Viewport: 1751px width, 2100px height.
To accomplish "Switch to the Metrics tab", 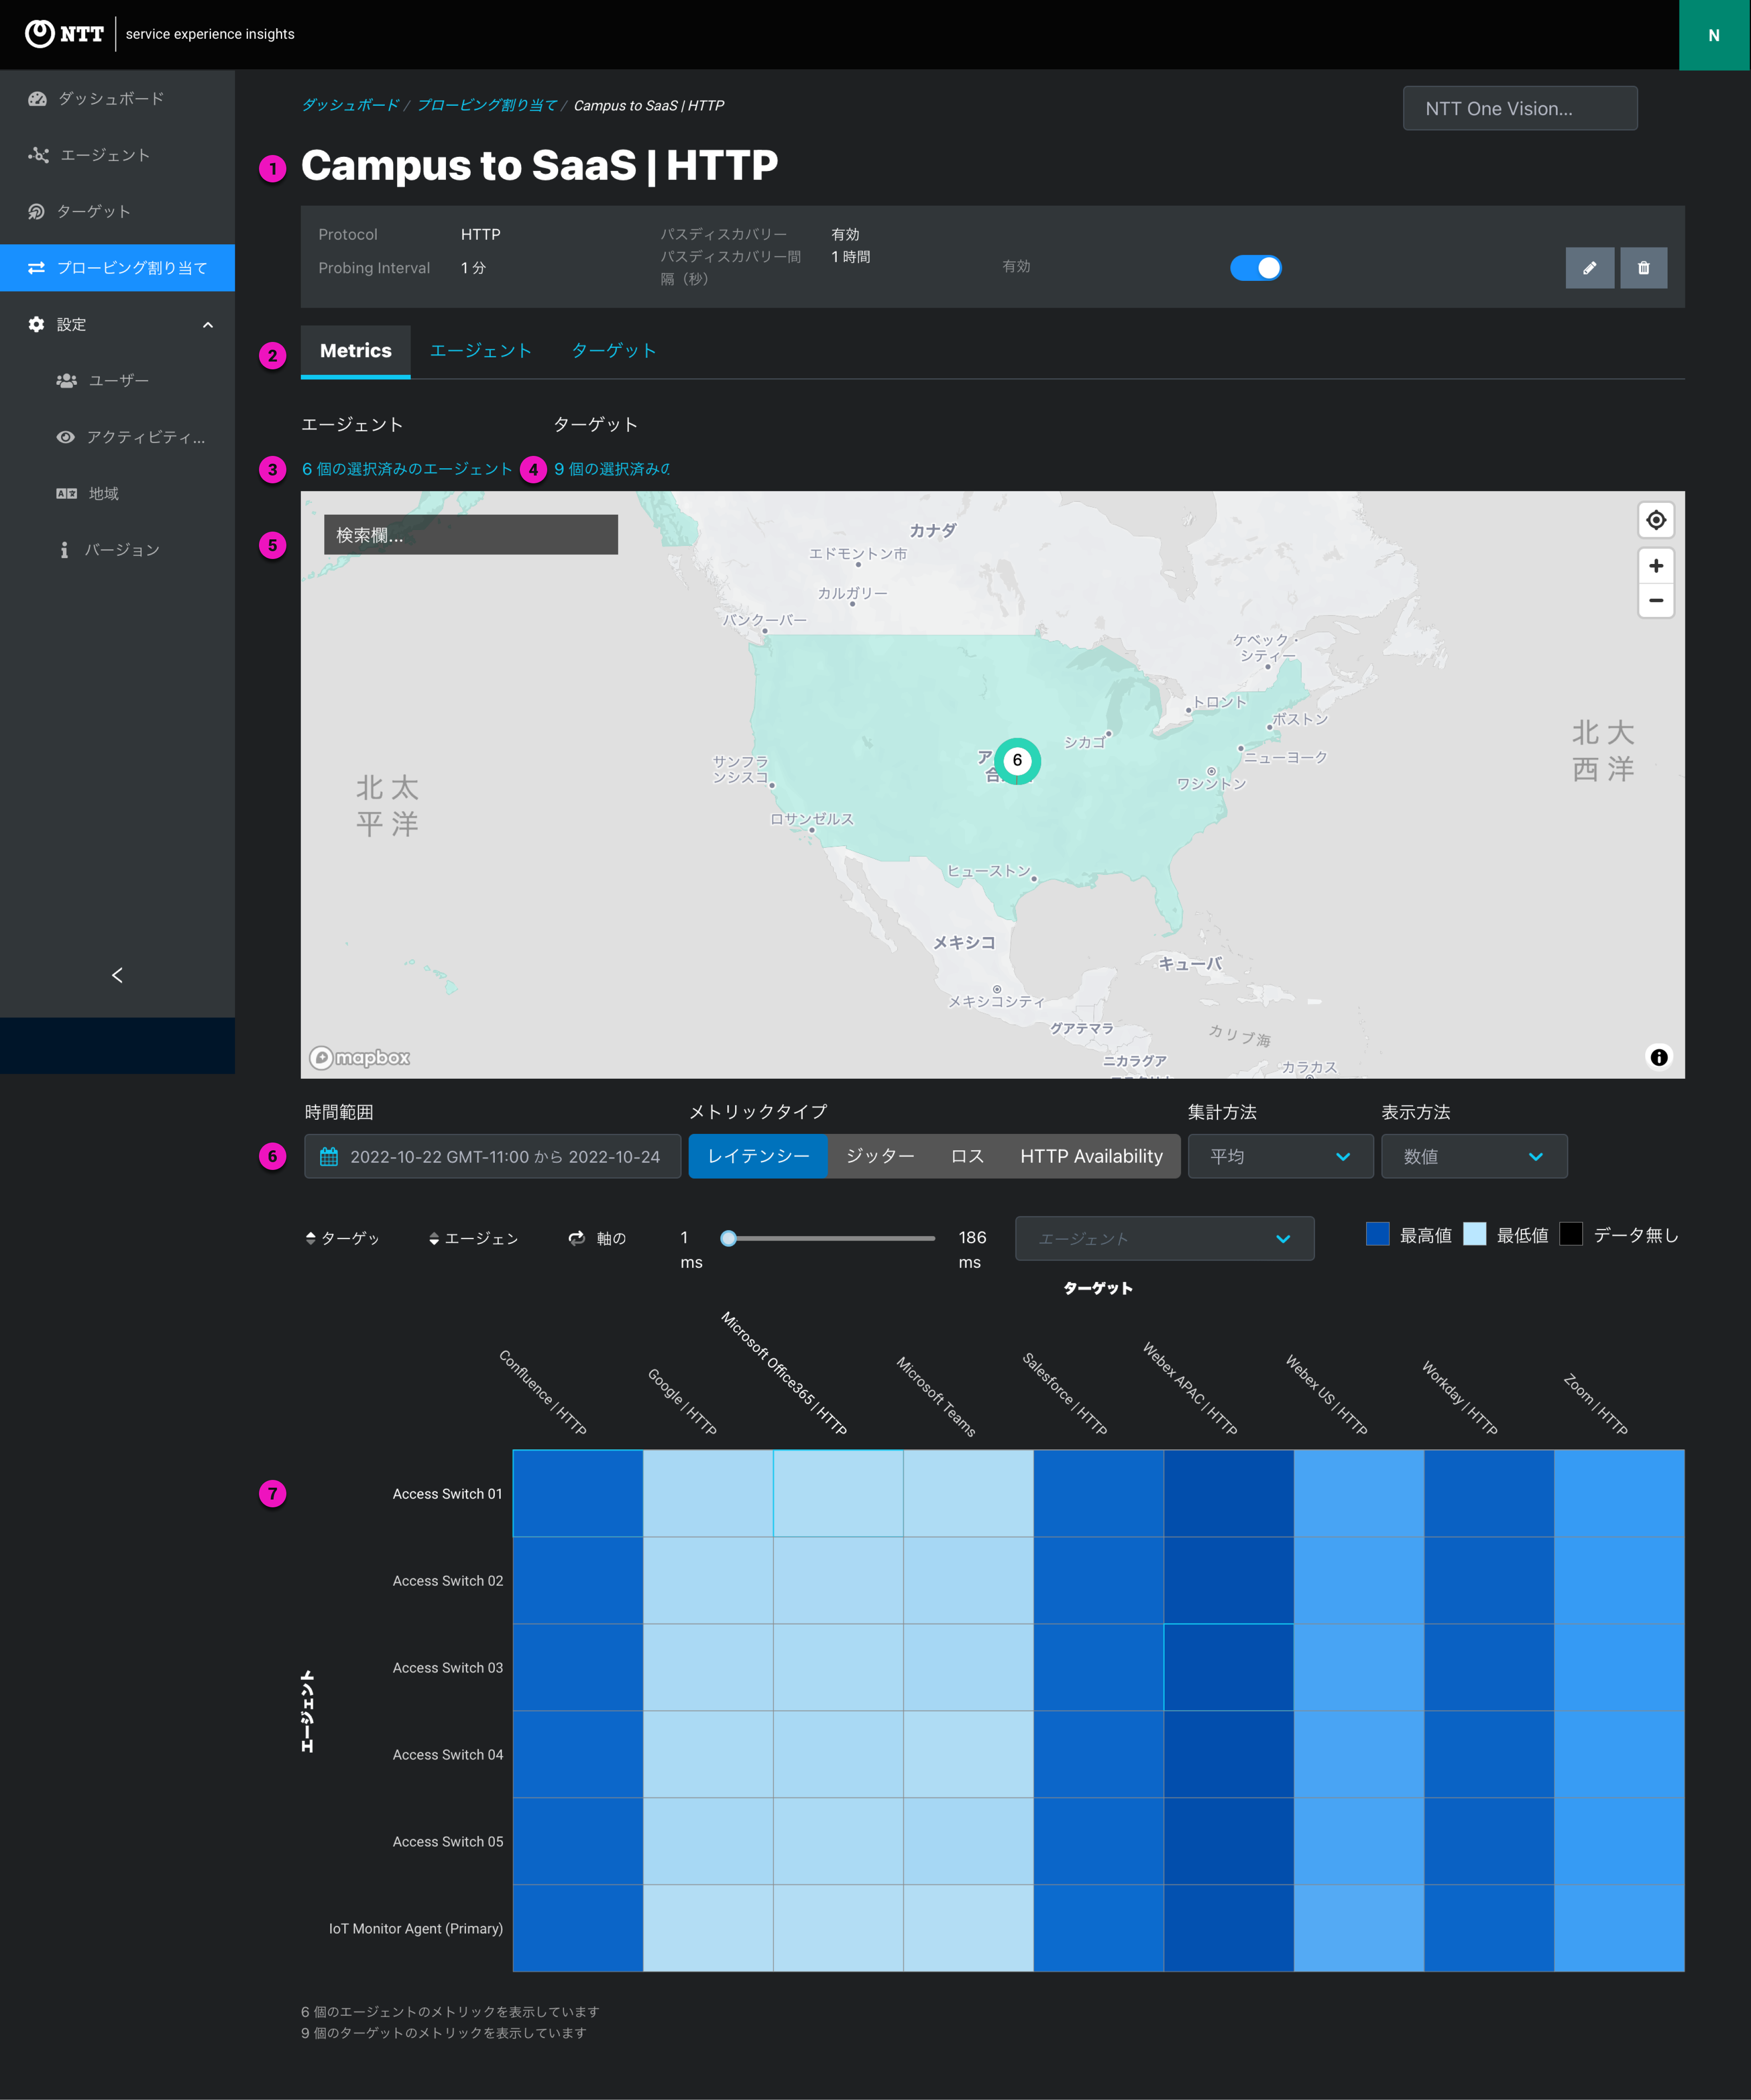I will pos(355,351).
